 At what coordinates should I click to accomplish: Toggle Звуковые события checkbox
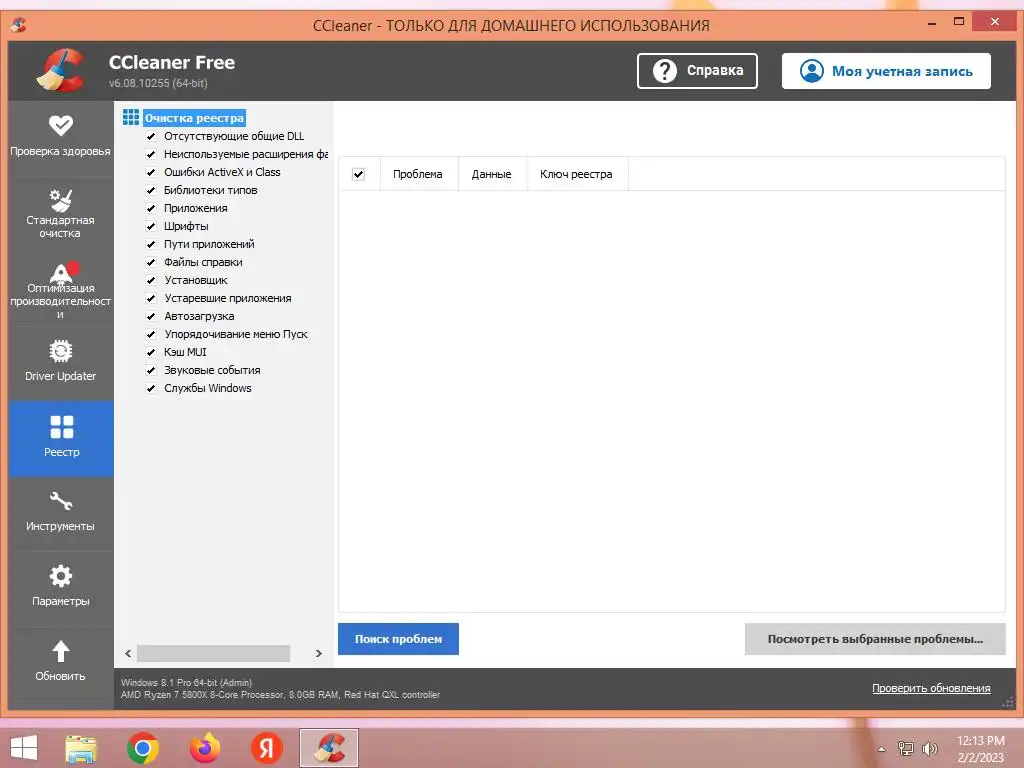click(151, 370)
